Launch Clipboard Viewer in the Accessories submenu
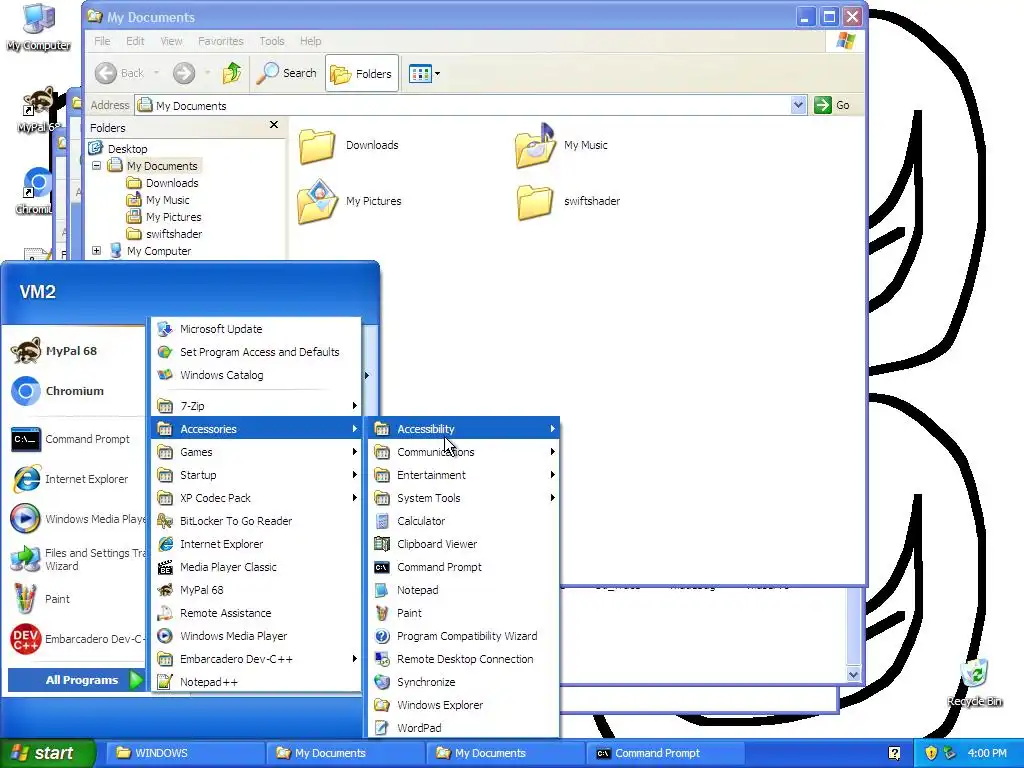The image size is (1024, 768). tap(464, 543)
